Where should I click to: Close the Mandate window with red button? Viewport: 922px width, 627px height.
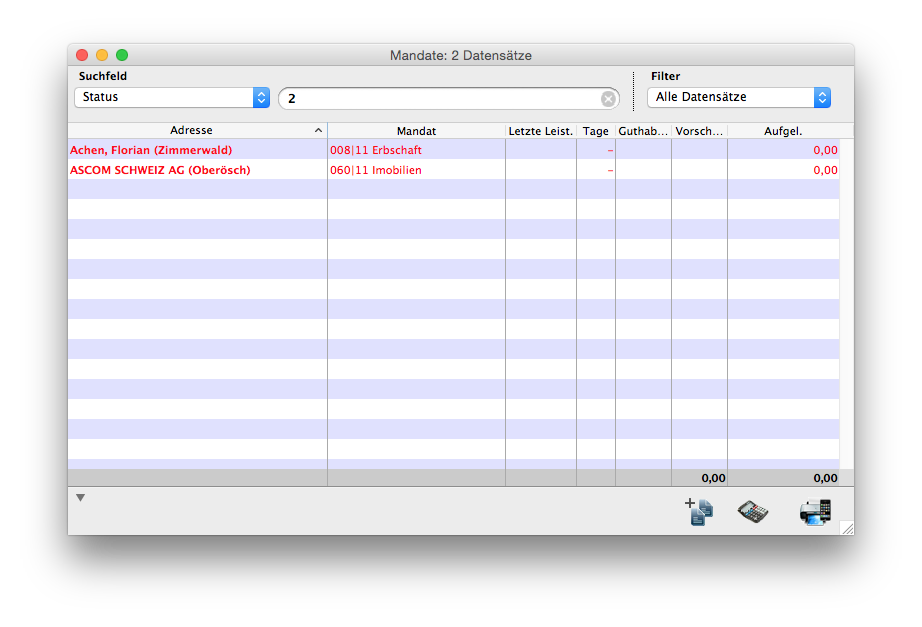pos(82,55)
